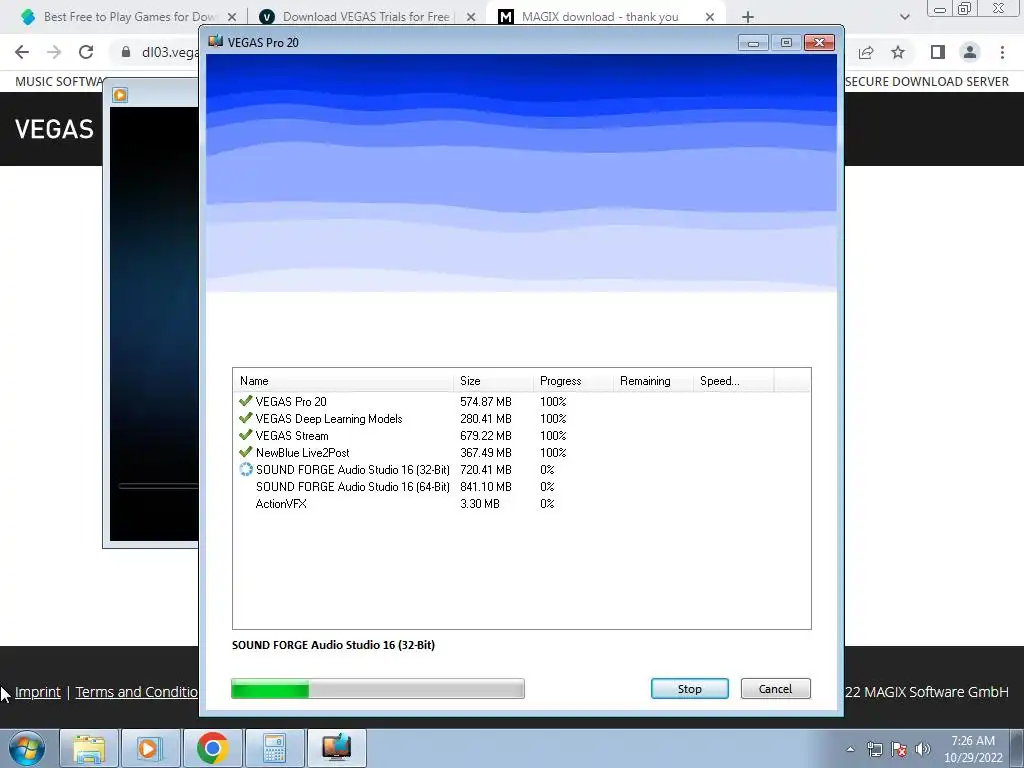Screen dimensions: 1024x768
Task: Select SOUND FORGE Audio Studio 16 (32-Bit) row
Action: pyautogui.click(x=521, y=470)
